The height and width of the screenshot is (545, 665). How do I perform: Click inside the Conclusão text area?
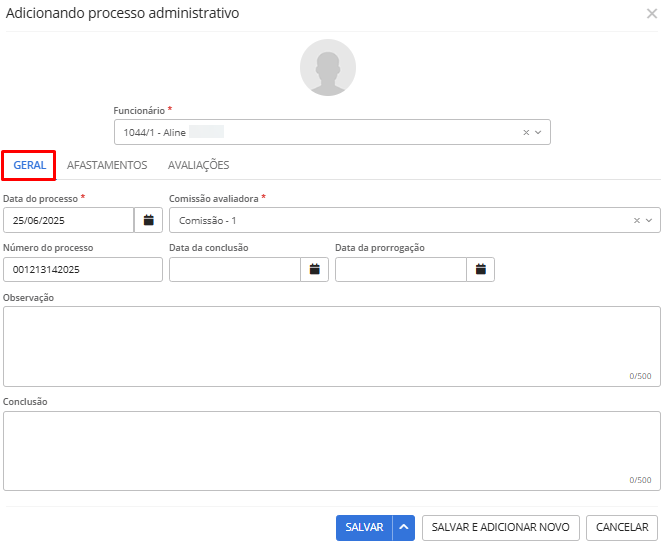point(332,451)
